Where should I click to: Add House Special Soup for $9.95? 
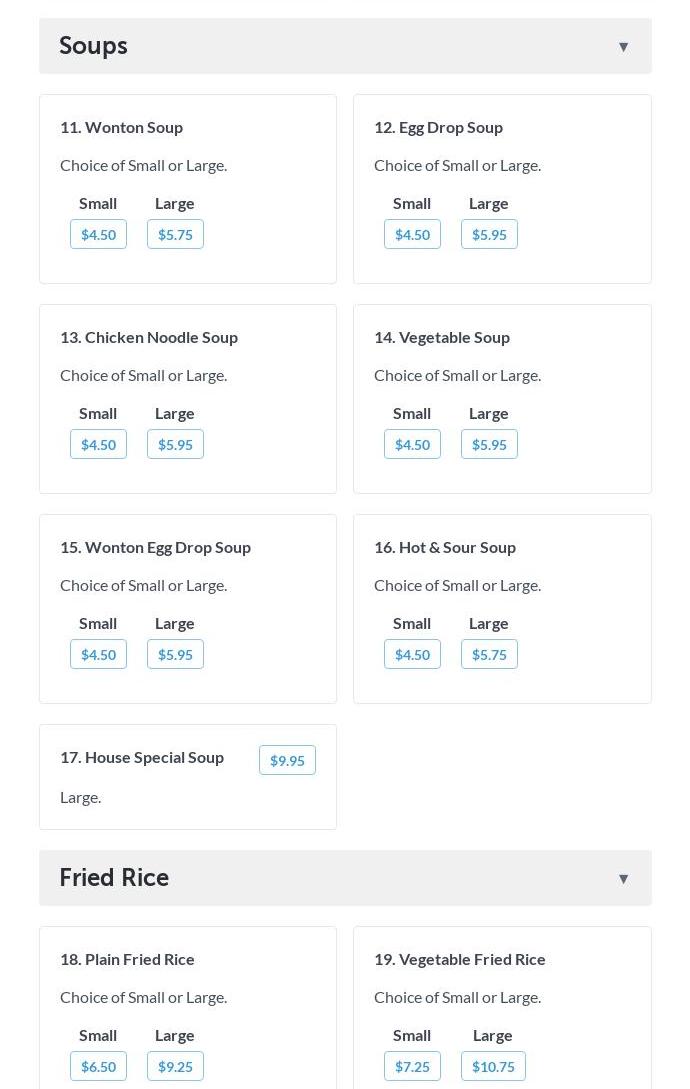[x=287, y=761]
